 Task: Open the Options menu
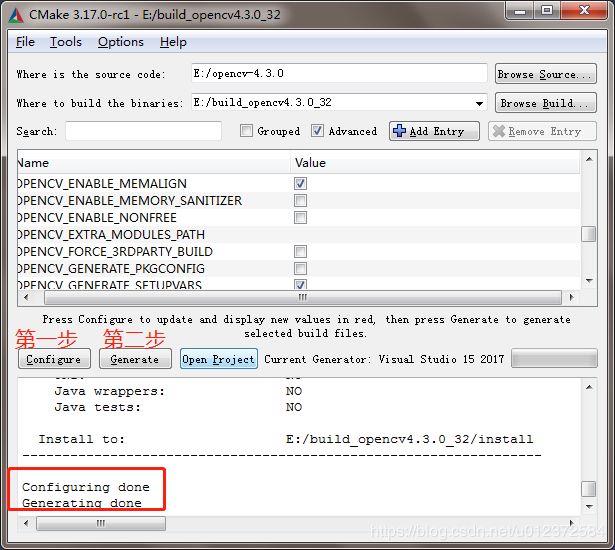point(120,42)
